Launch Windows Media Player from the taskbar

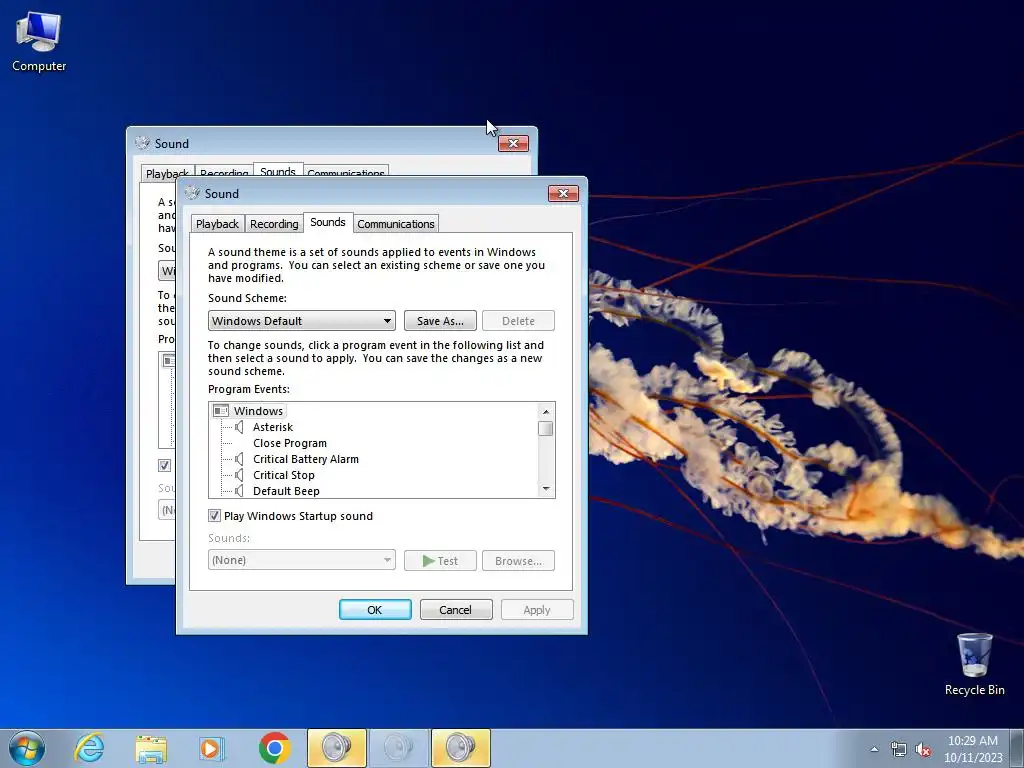(212, 748)
